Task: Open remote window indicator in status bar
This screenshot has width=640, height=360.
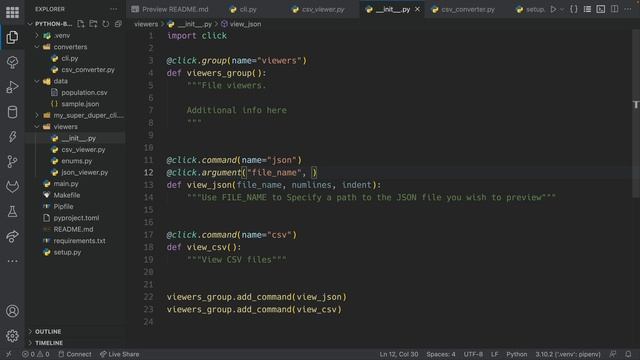Action: [x=9, y=354]
